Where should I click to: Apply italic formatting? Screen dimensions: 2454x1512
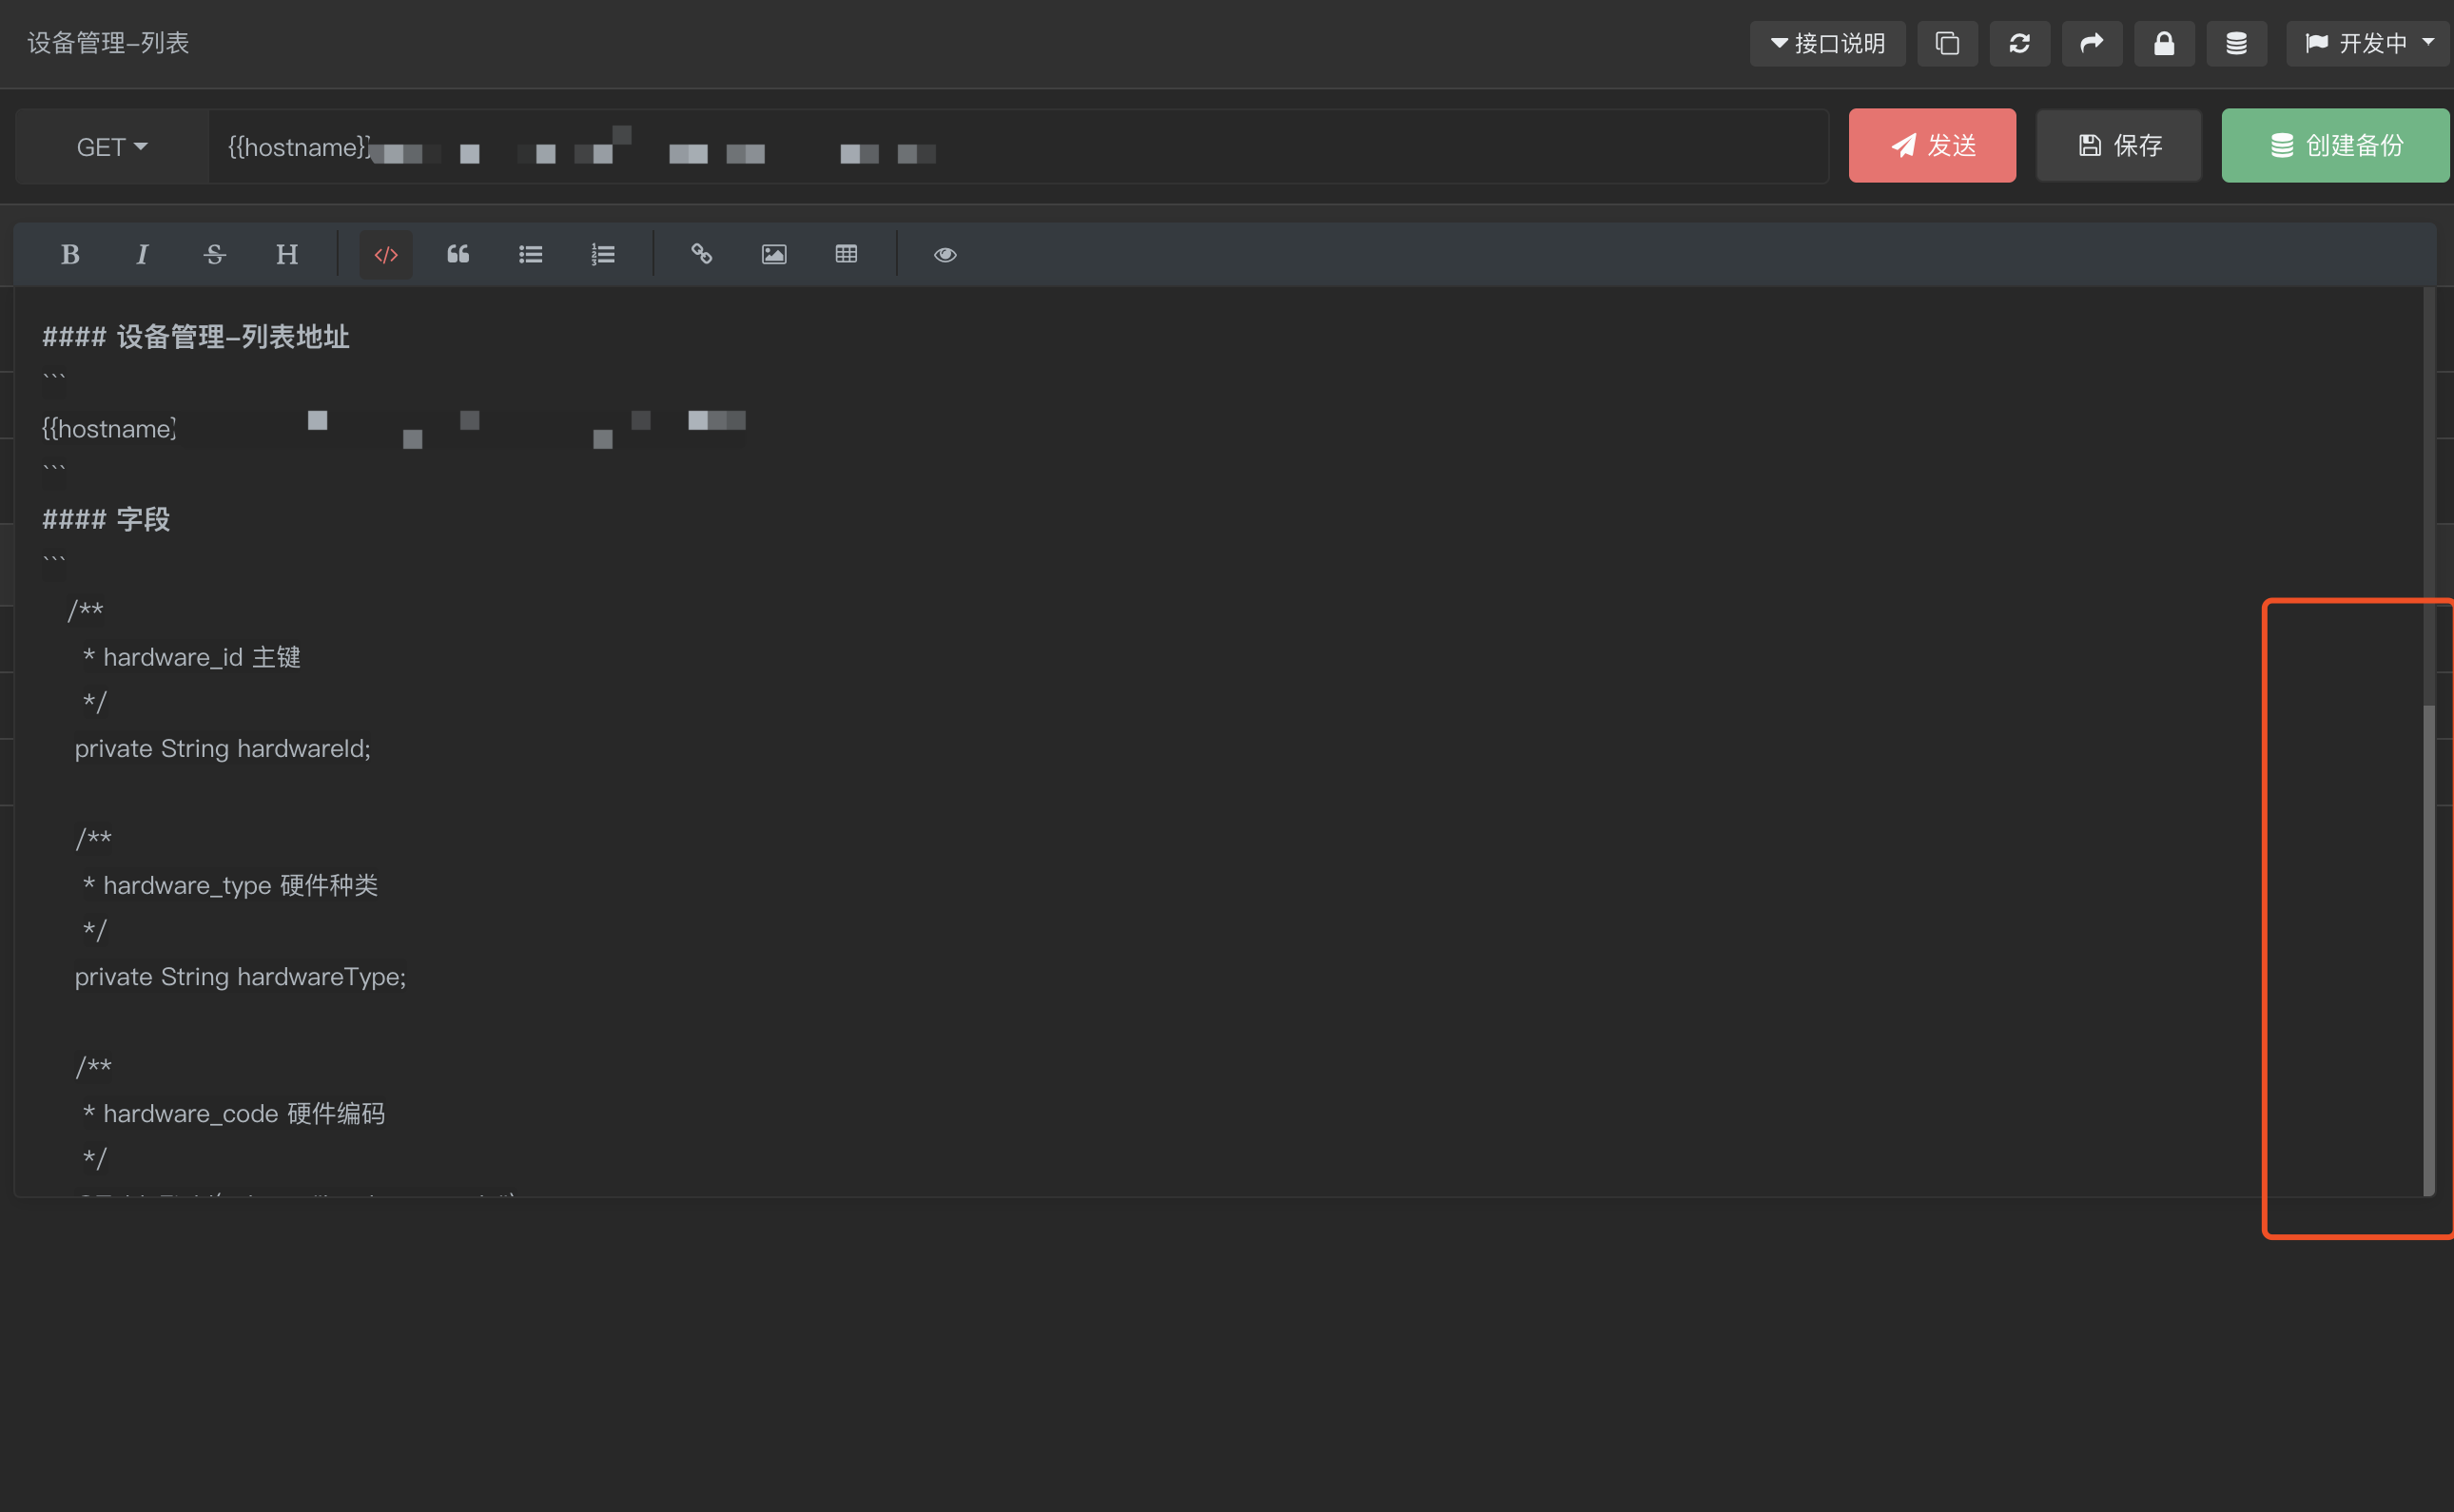pyautogui.click(x=142, y=254)
